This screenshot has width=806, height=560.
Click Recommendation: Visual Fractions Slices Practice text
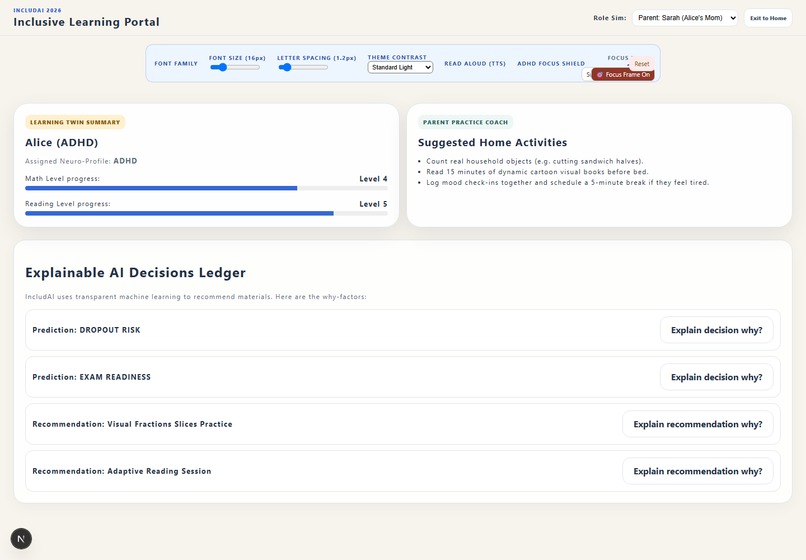(132, 424)
